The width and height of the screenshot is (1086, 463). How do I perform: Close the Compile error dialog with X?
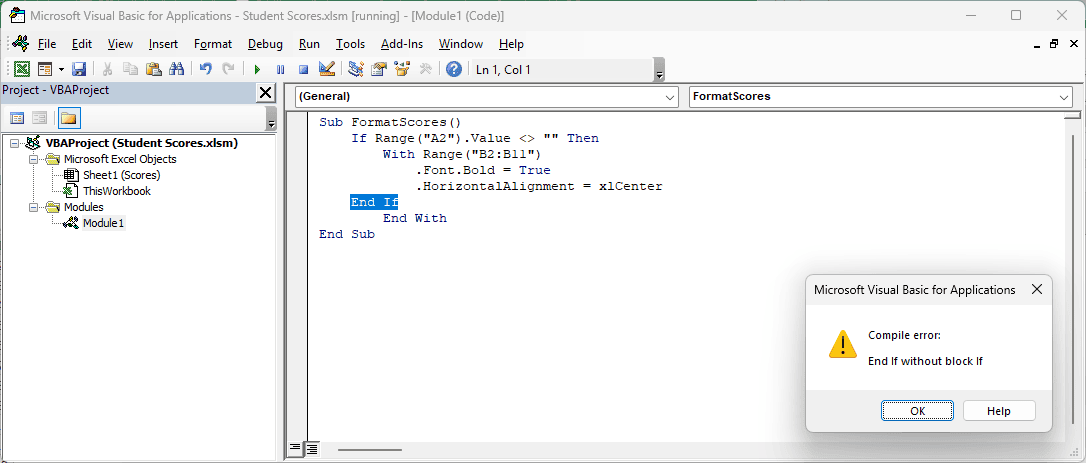point(1036,290)
